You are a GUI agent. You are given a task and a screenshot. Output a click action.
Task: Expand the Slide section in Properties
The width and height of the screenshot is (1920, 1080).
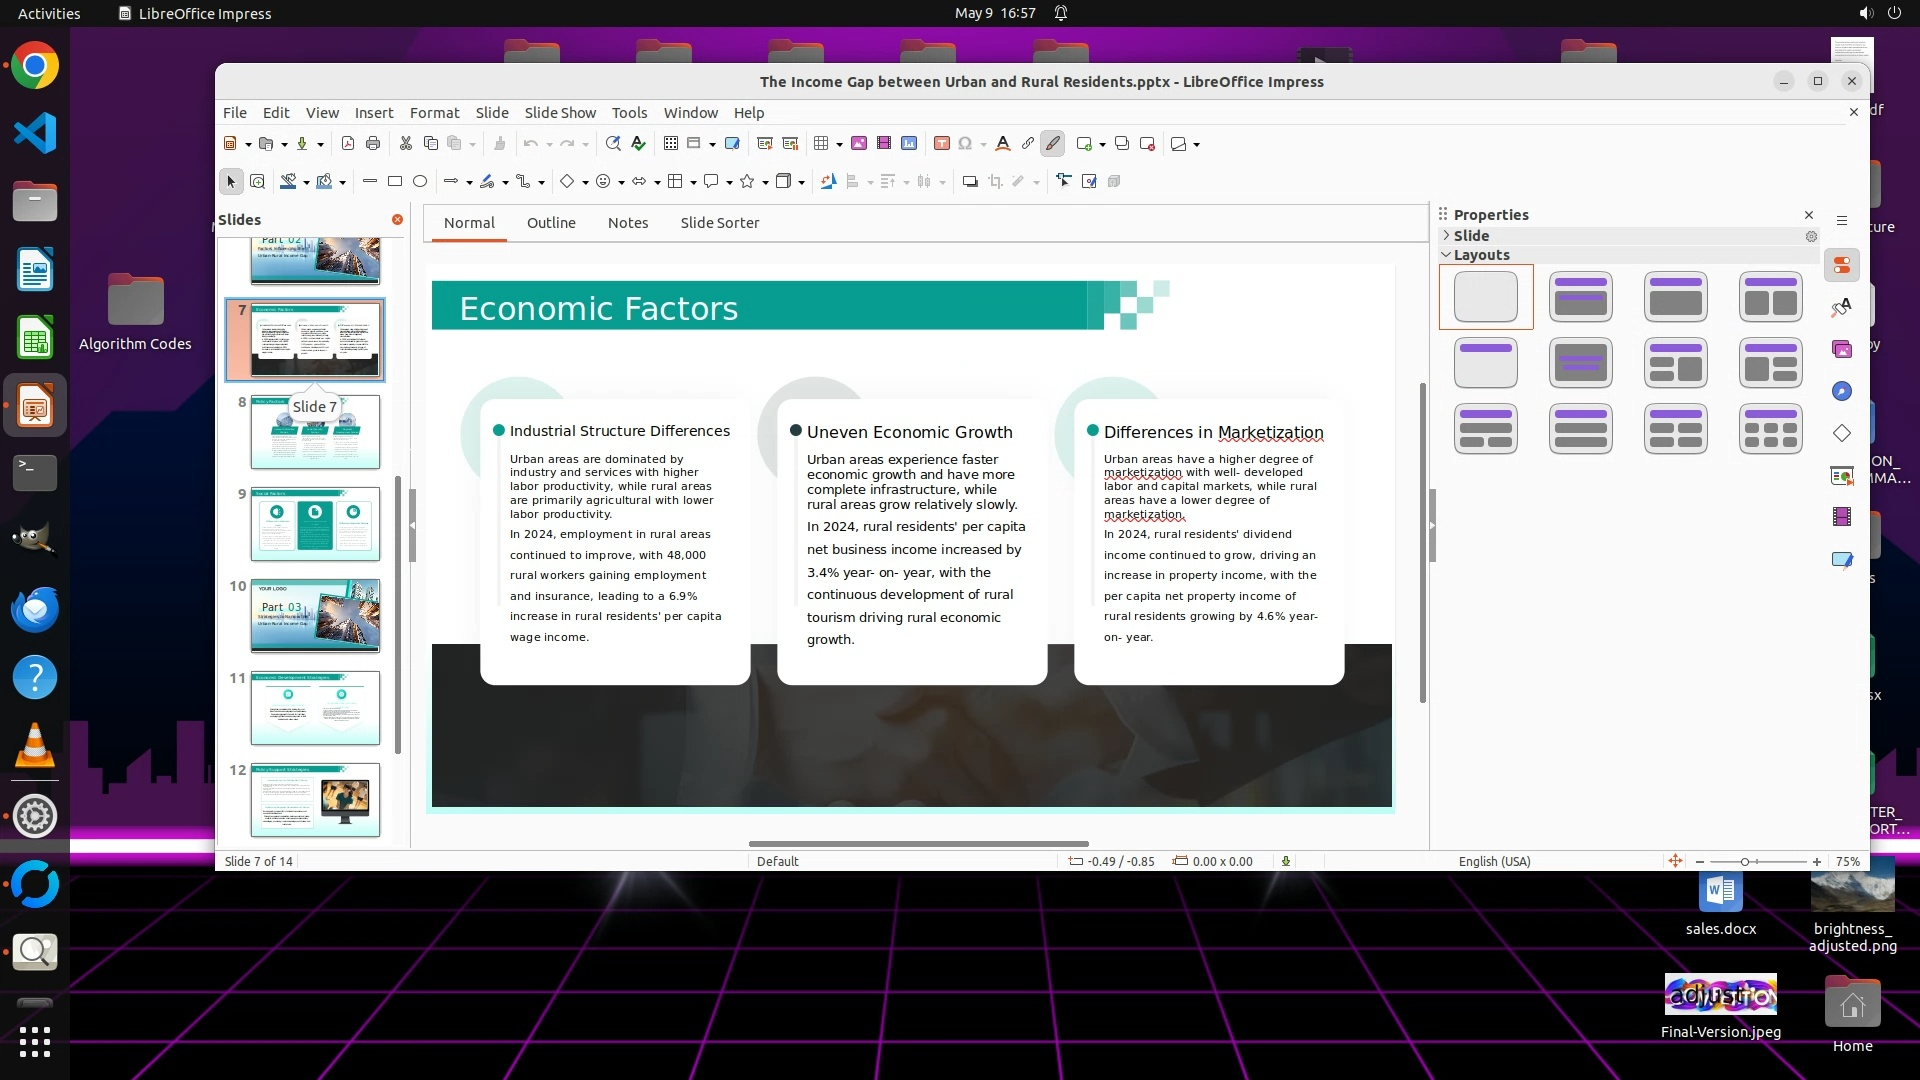[x=1446, y=236]
